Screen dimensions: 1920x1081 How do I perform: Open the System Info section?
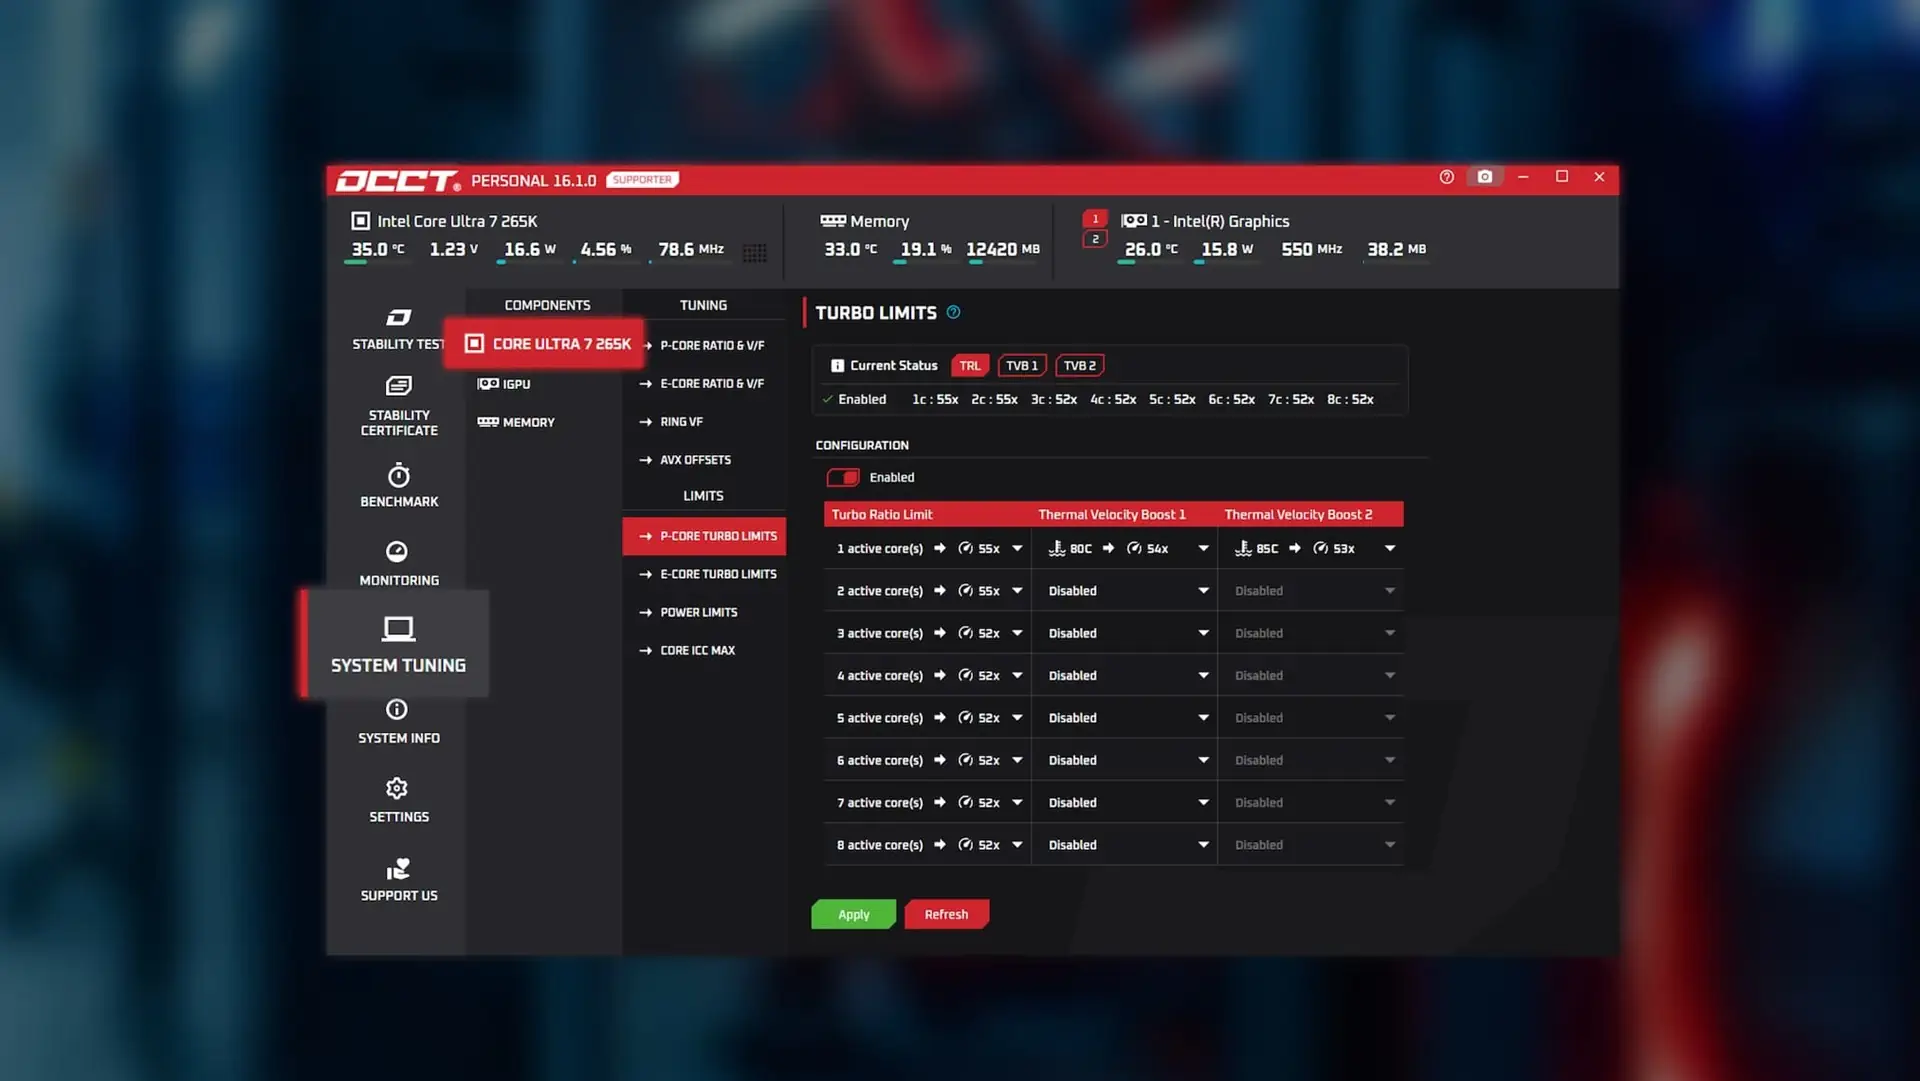tap(398, 722)
